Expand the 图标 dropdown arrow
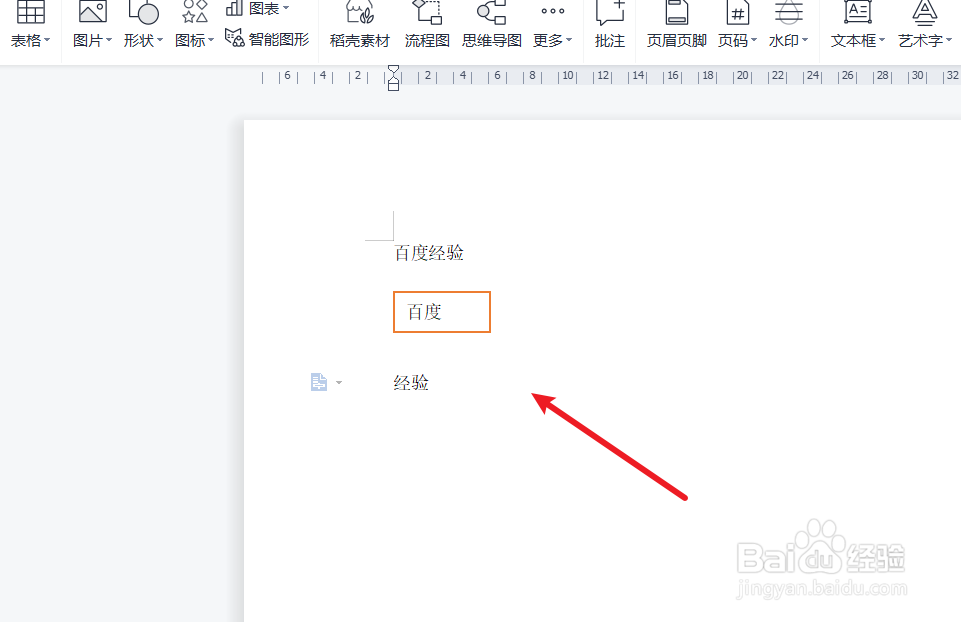The width and height of the screenshot is (961, 622). 211,40
